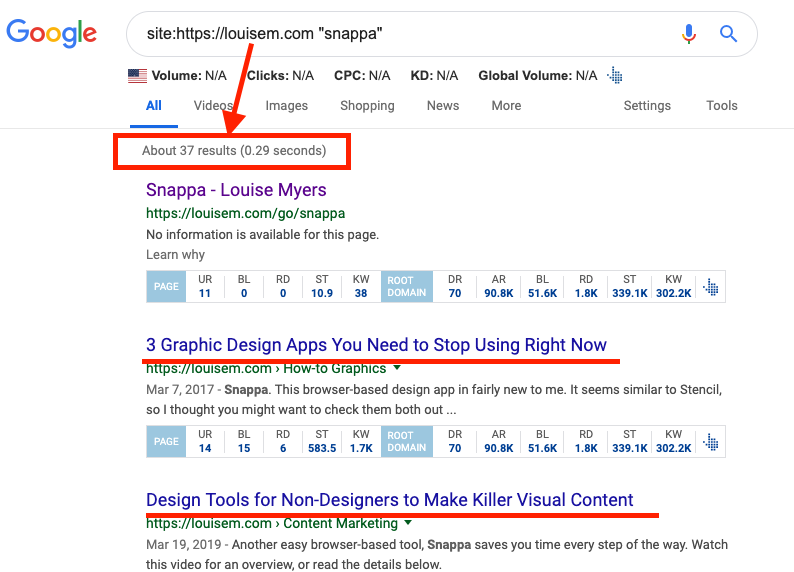The image size is (794, 572).
Task: Click PAGE label in Snappa metrics bar
Action: coord(166,287)
